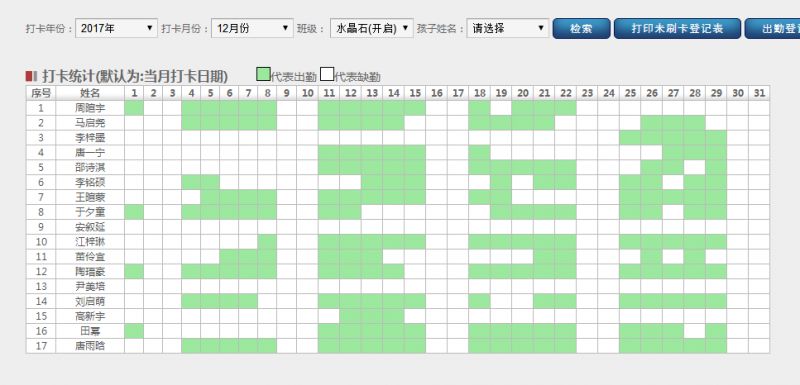The image size is (800, 385).
Task: Select the 姓名 column header
Action: 90,93
